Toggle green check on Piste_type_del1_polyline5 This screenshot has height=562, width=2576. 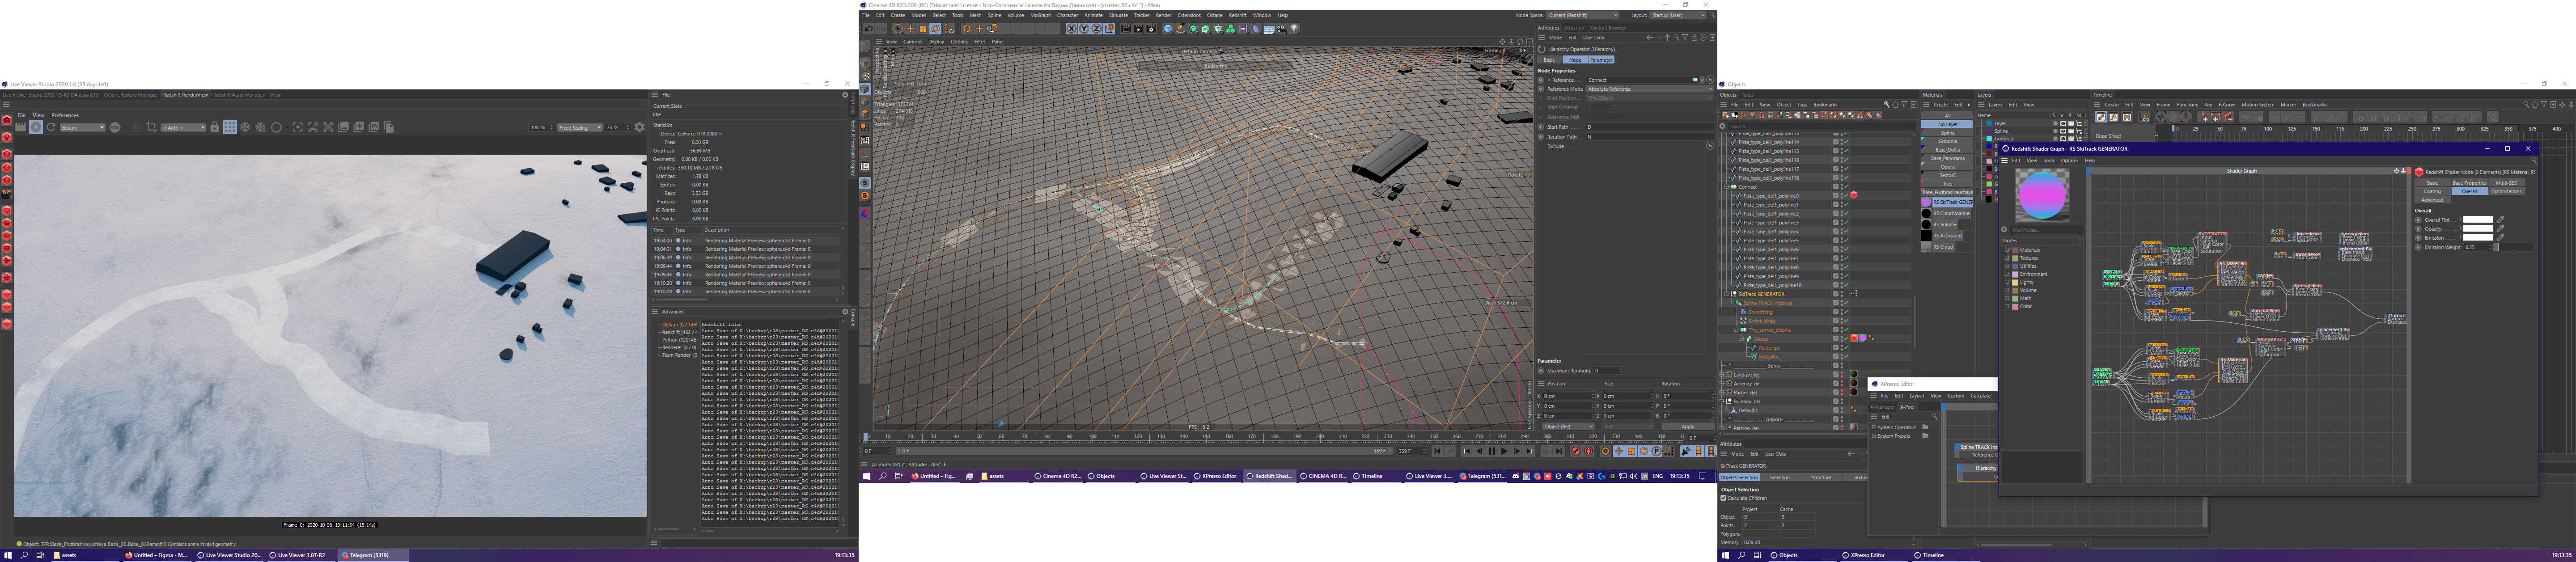coord(1846,240)
